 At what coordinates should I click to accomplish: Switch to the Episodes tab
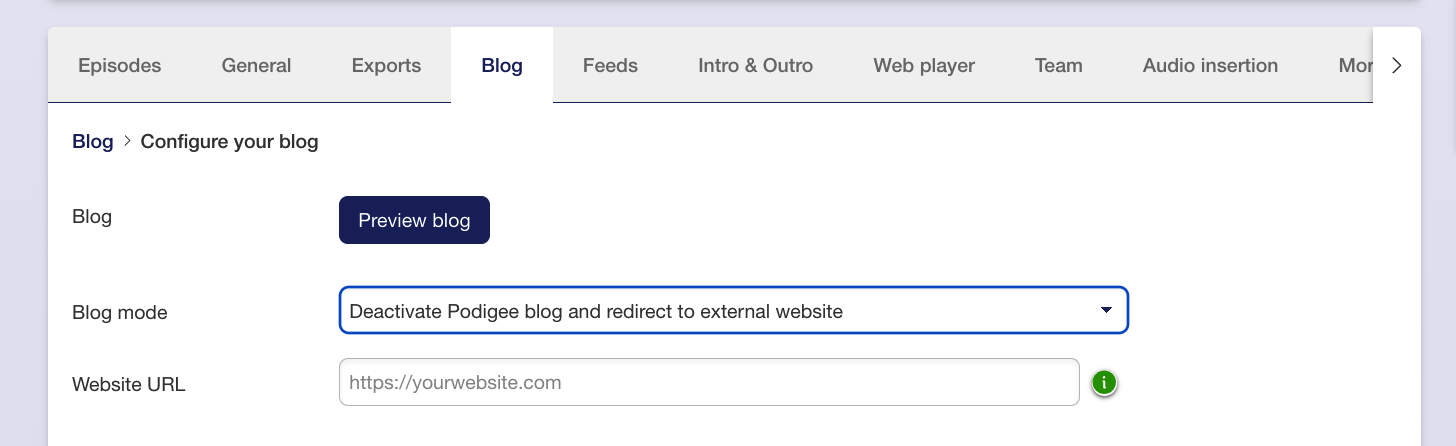[120, 65]
